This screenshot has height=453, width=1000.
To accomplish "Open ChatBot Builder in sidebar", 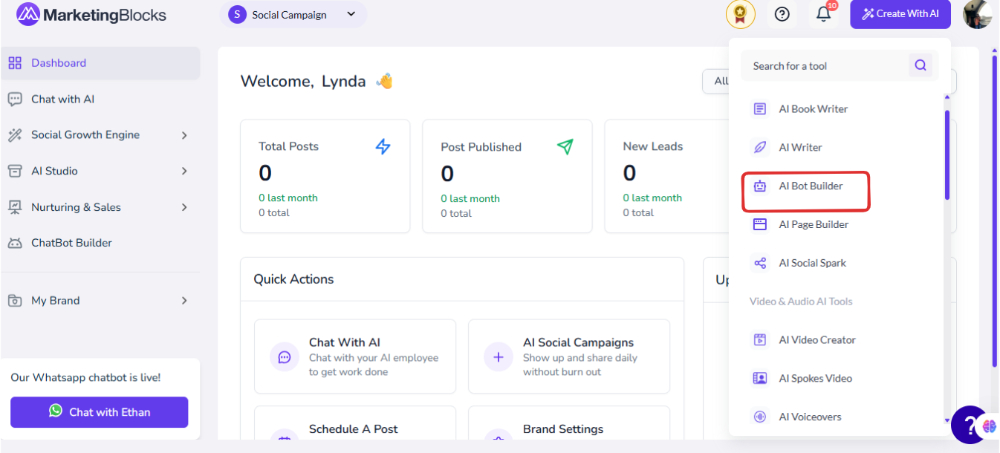I will pyautogui.click(x=71, y=243).
